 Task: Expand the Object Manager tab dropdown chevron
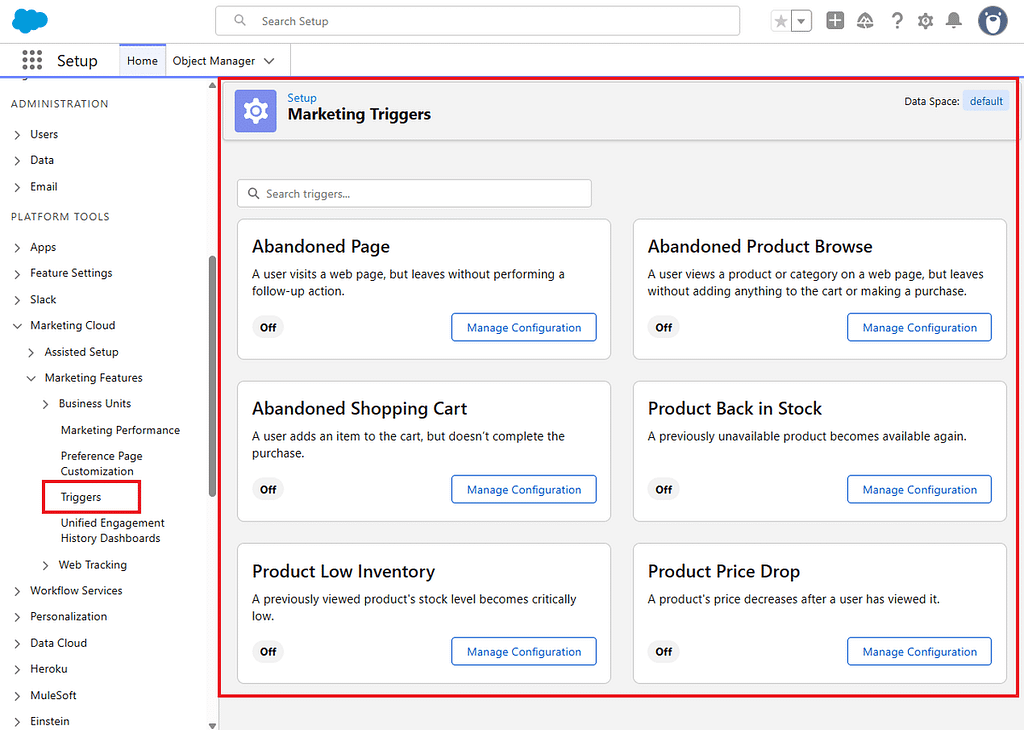pos(269,61)
